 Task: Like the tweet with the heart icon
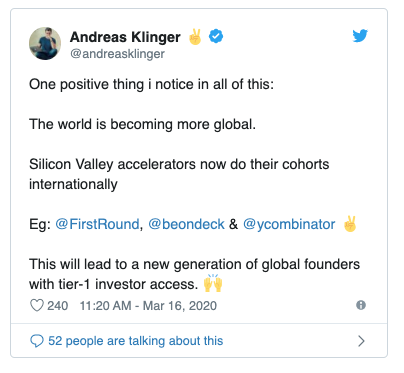(37, 305)
